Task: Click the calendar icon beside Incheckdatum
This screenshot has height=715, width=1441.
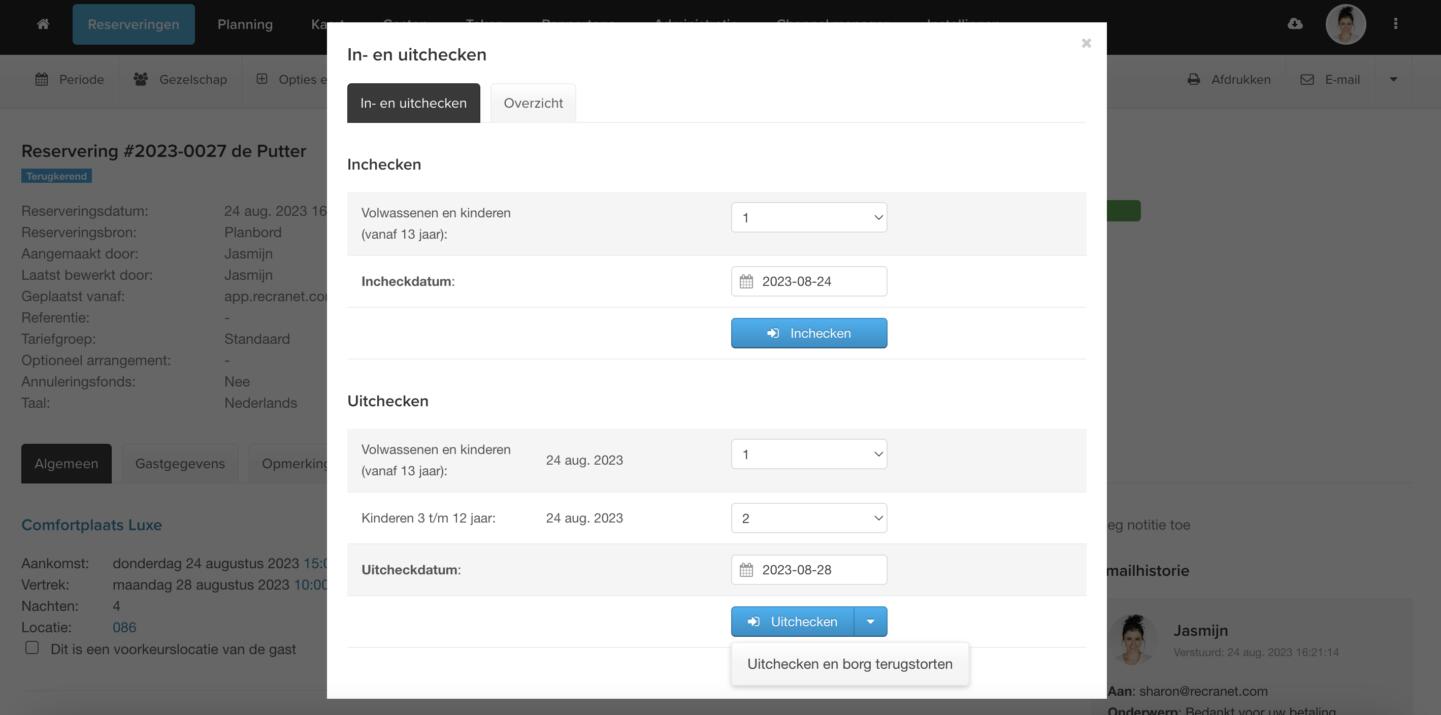Action: (x=746, y=282)
